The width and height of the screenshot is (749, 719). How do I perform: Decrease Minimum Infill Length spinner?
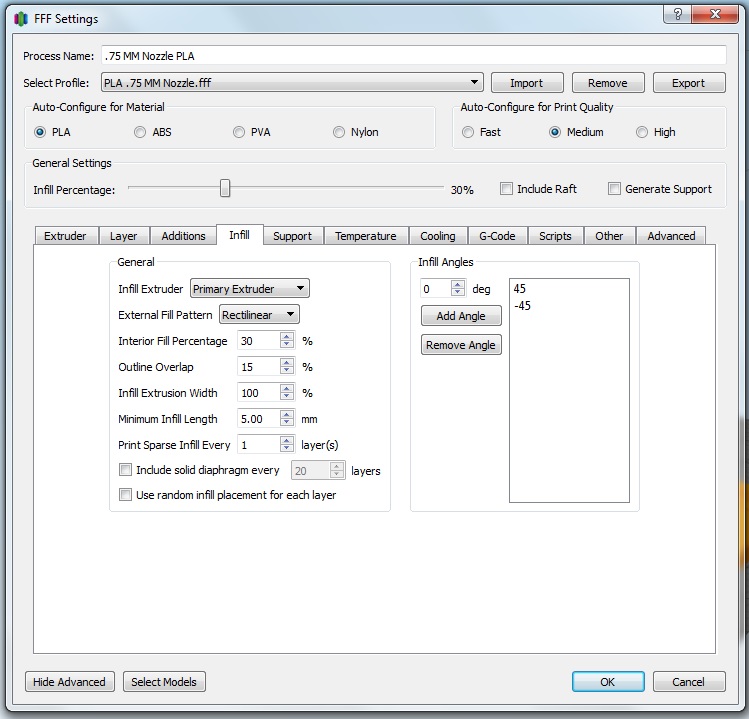287,424
